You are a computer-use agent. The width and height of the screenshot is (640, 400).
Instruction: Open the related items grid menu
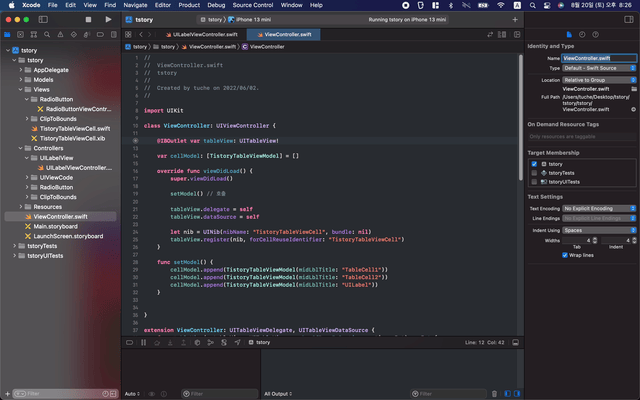(128, 35)
